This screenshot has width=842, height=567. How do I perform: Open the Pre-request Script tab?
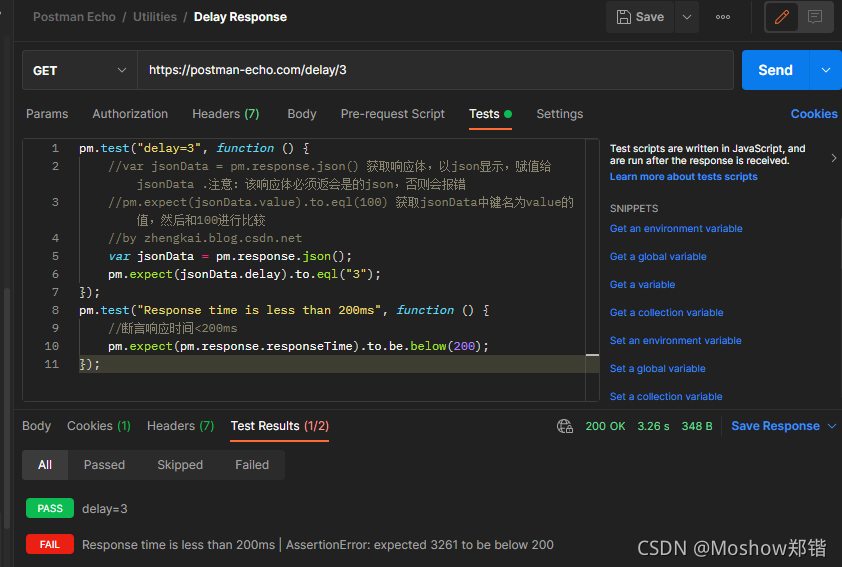click(x=393, y=114)
